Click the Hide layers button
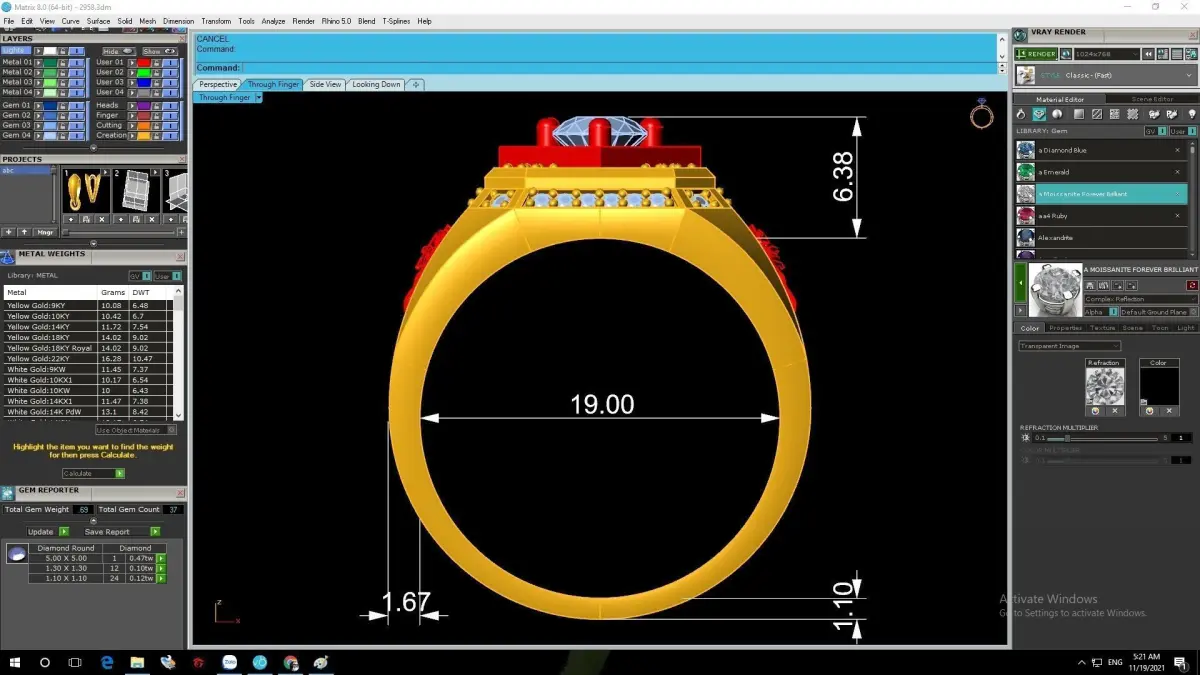The width and height of the screenshot is (1200, 675). [119, 51]
